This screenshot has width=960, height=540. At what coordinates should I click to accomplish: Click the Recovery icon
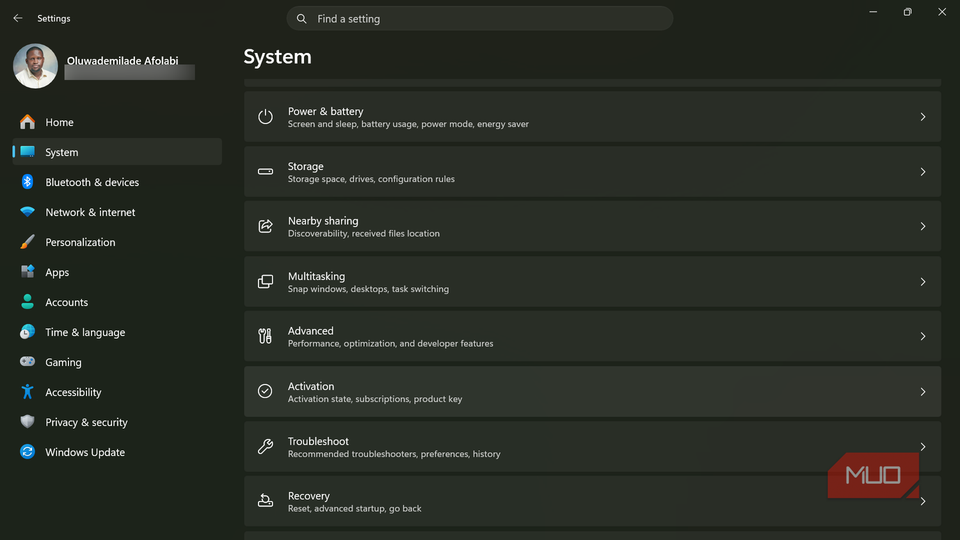pos(265,501)
